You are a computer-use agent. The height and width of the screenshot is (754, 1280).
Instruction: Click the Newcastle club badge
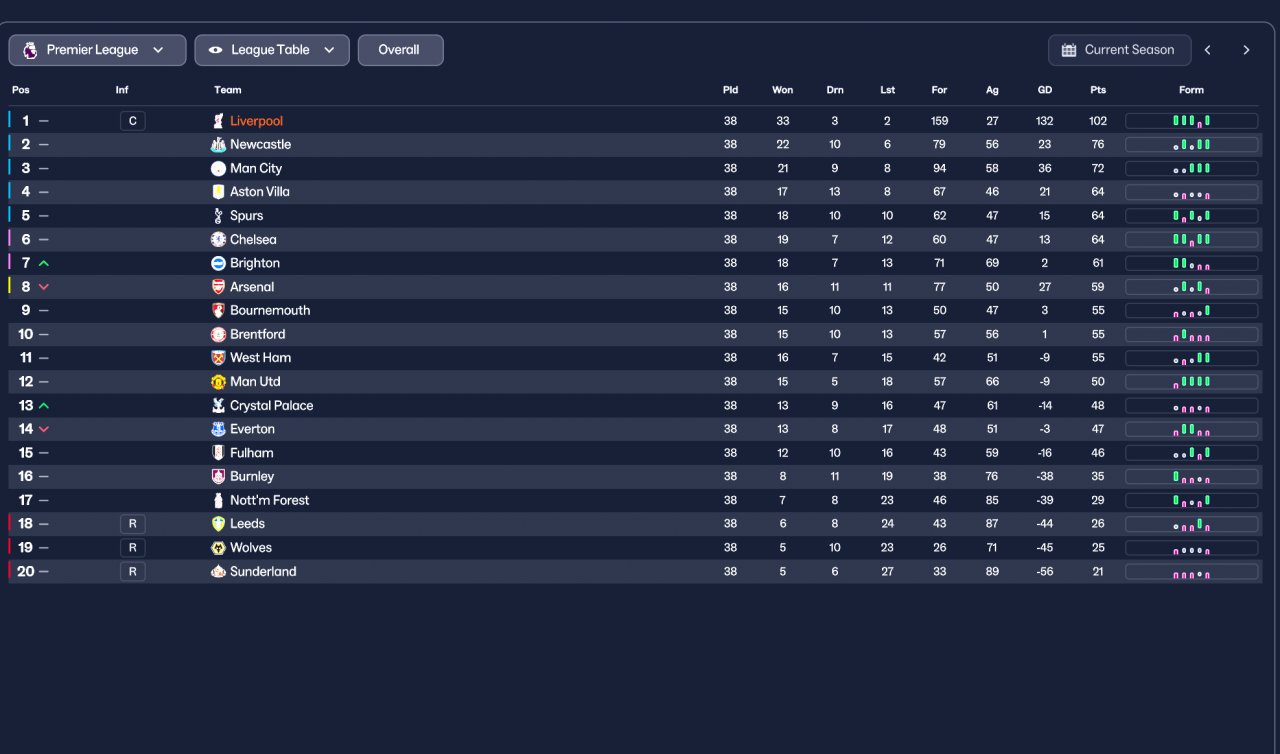tap(218, 145)
